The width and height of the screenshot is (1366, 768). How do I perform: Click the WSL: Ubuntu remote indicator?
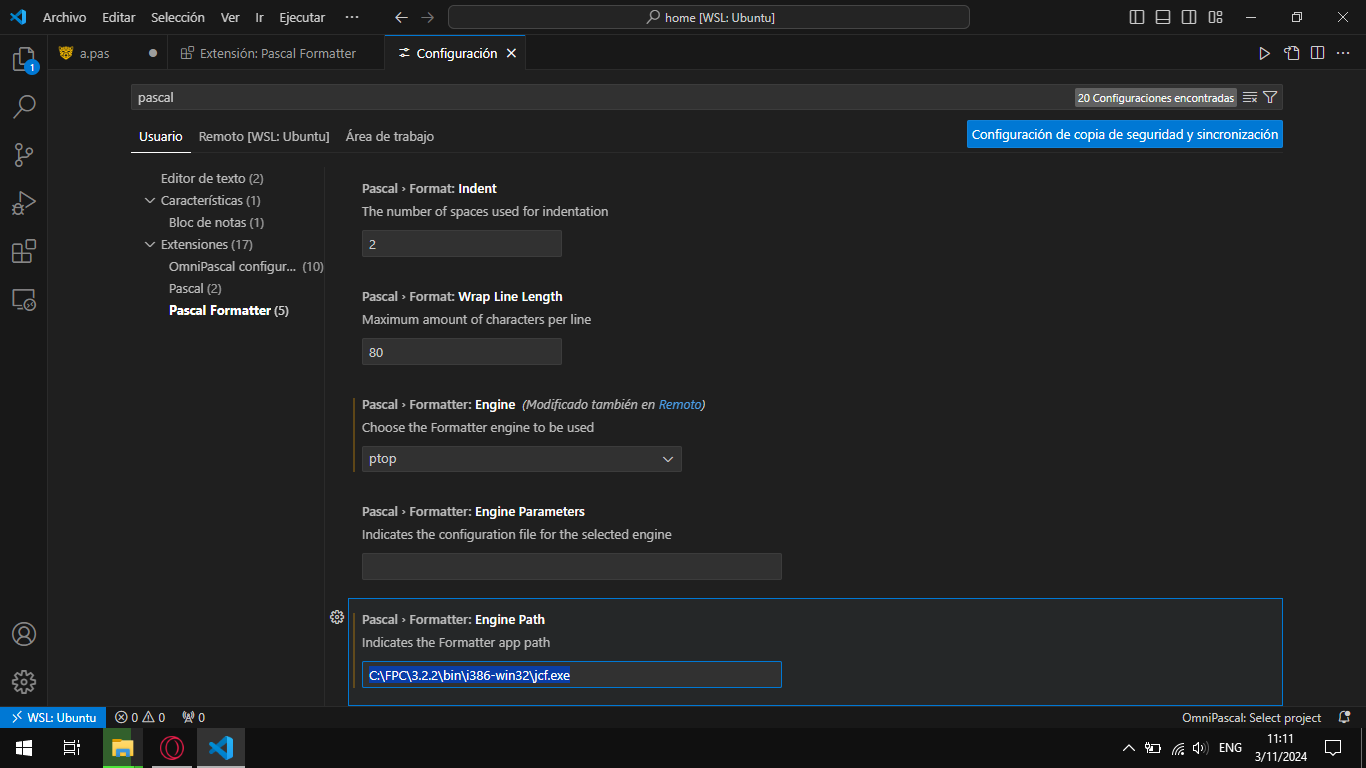click(53, 717)
